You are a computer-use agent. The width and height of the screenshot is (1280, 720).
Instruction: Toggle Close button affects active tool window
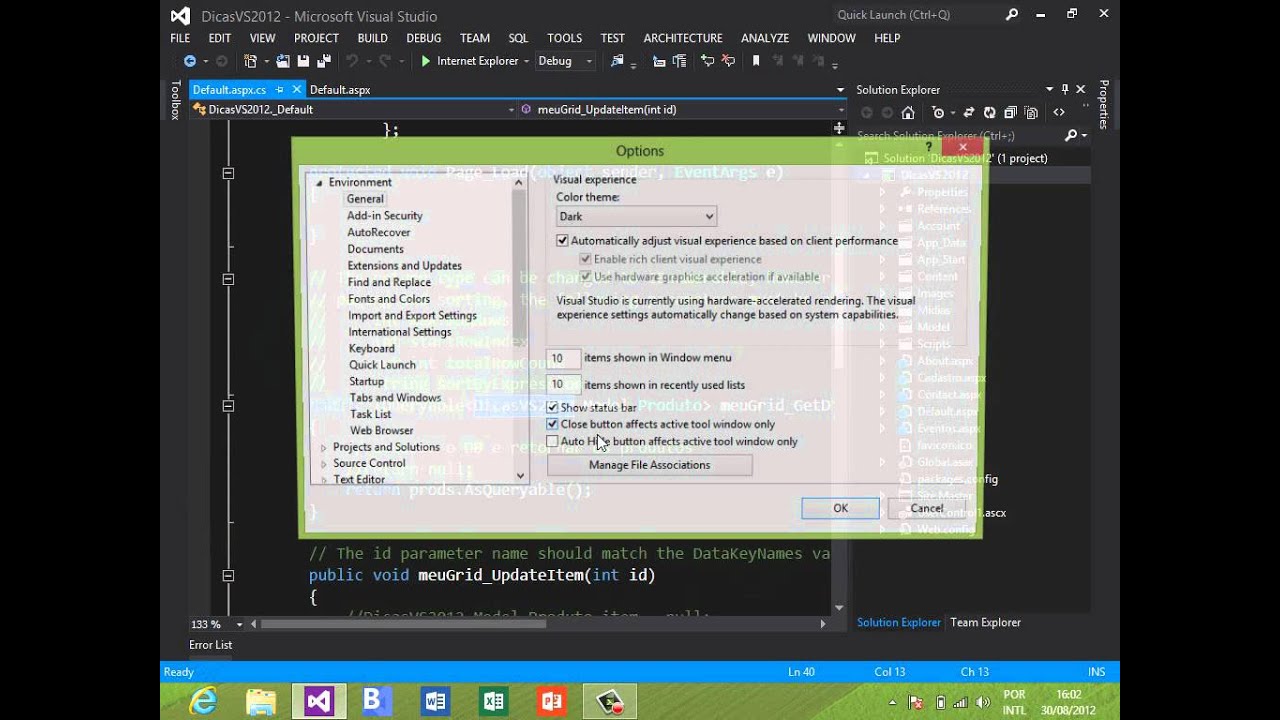(552, 424)
